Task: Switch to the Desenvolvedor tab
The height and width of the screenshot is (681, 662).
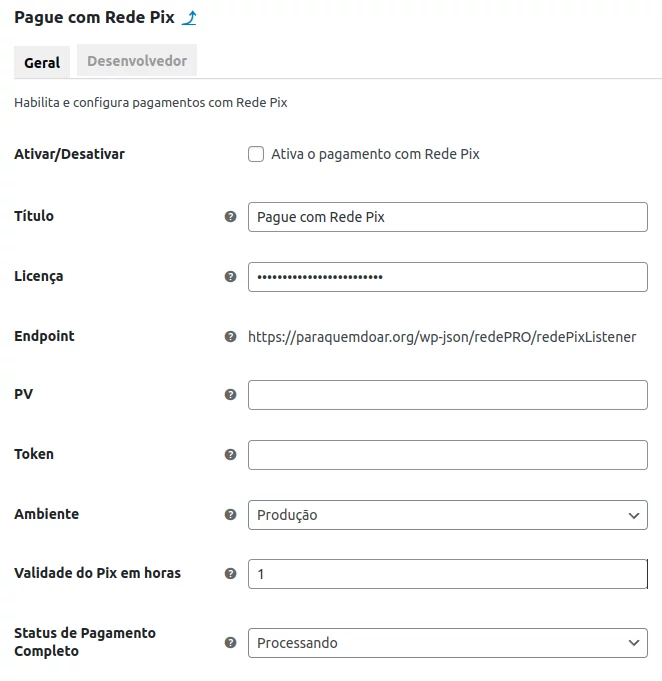Action: [137, 61]
